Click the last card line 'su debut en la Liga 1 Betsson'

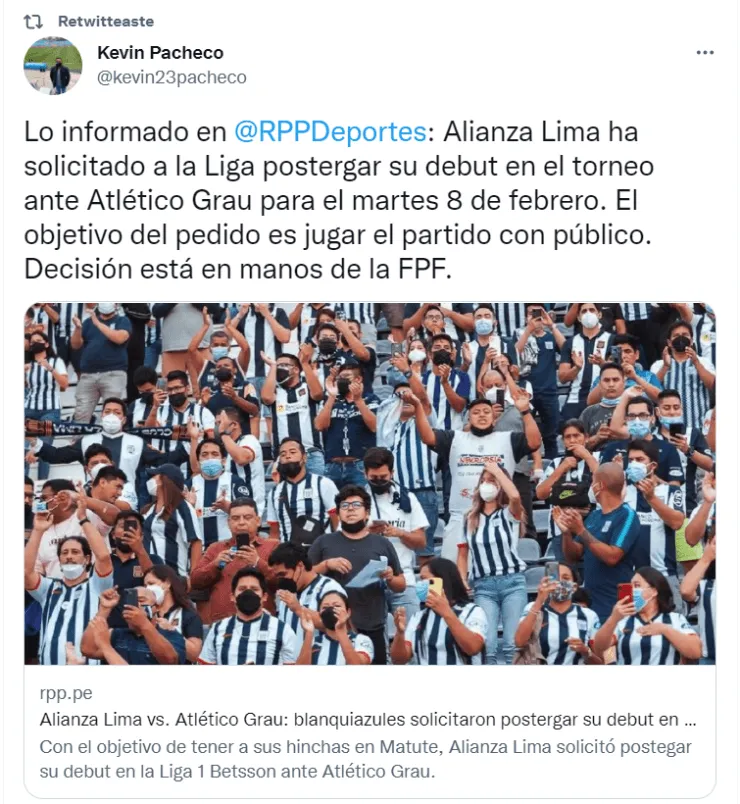237,771
